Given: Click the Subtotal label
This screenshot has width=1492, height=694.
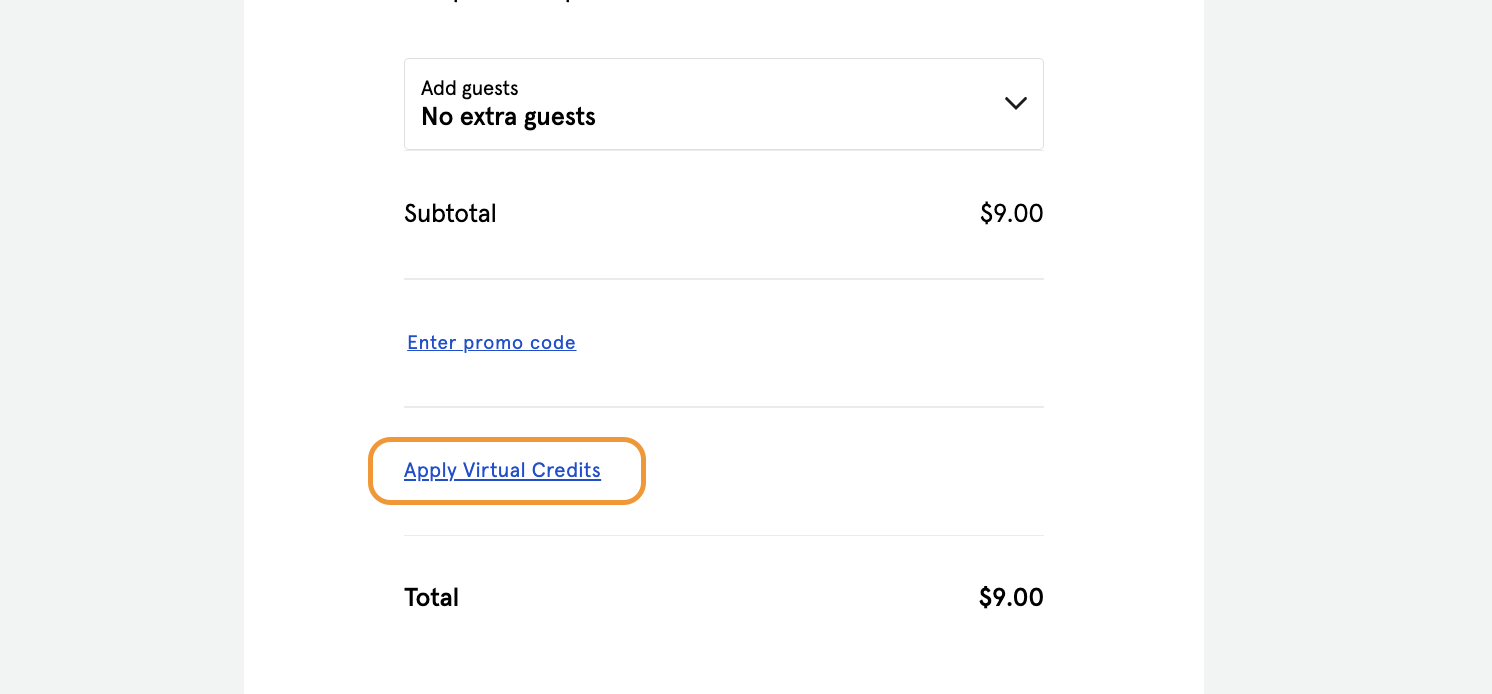Looking at the screenshot, I should pyautogui.click(x=450, y=214).
